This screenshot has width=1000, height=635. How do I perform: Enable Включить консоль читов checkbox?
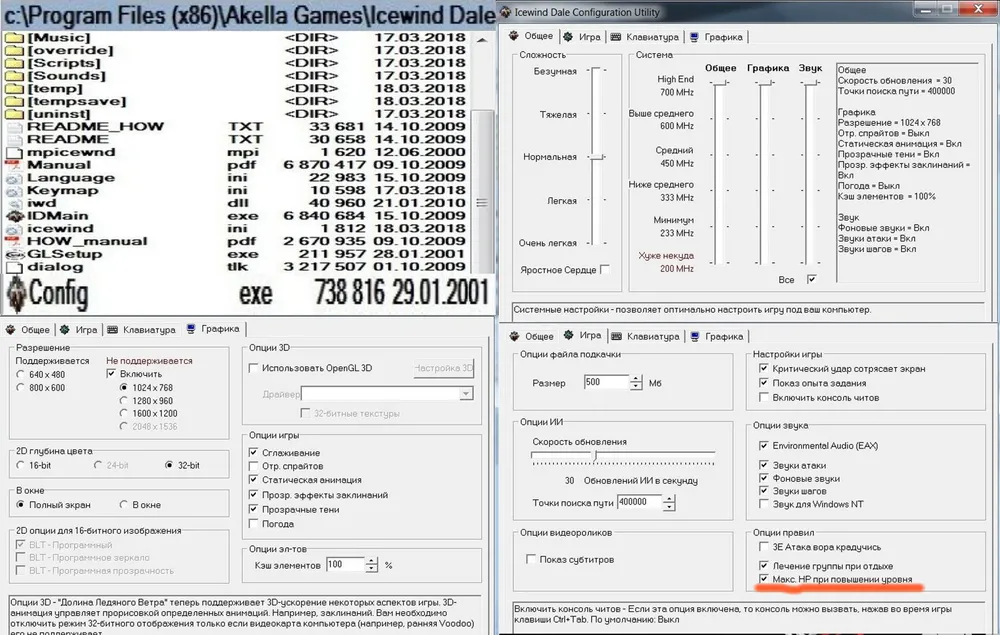click(763, 397)
